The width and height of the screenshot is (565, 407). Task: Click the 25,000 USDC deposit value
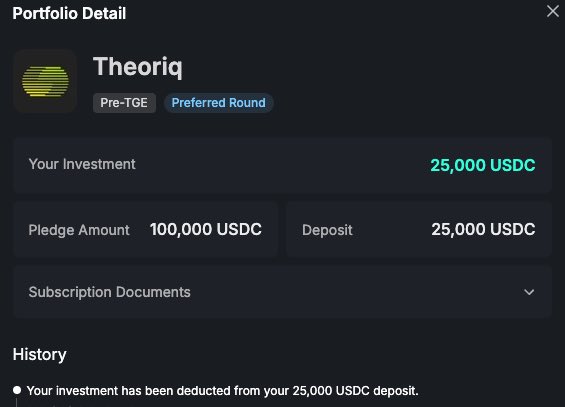(x=483, y=229)
